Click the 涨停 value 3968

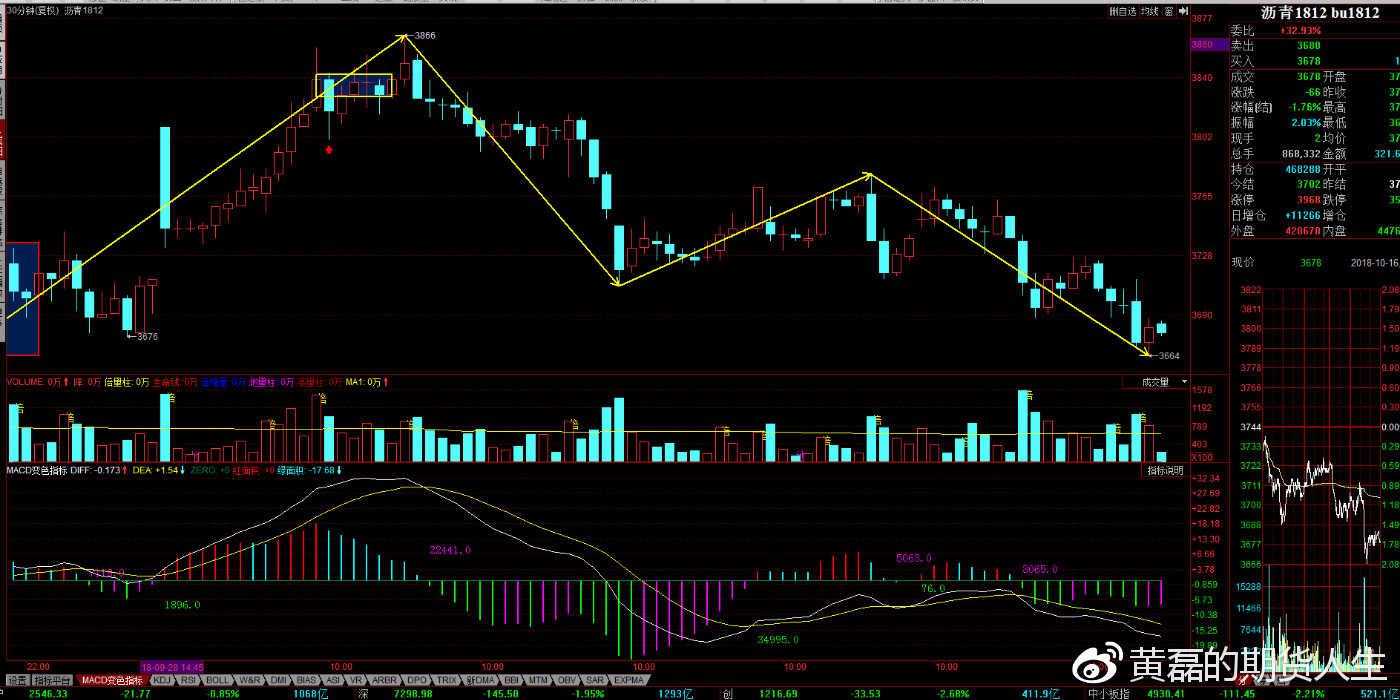1309,200
